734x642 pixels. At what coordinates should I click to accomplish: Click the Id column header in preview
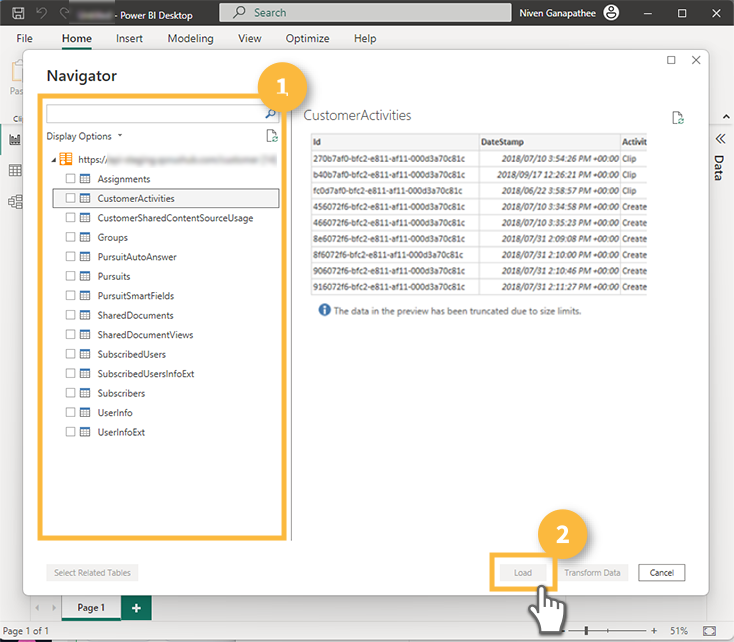tap(395, 141)
